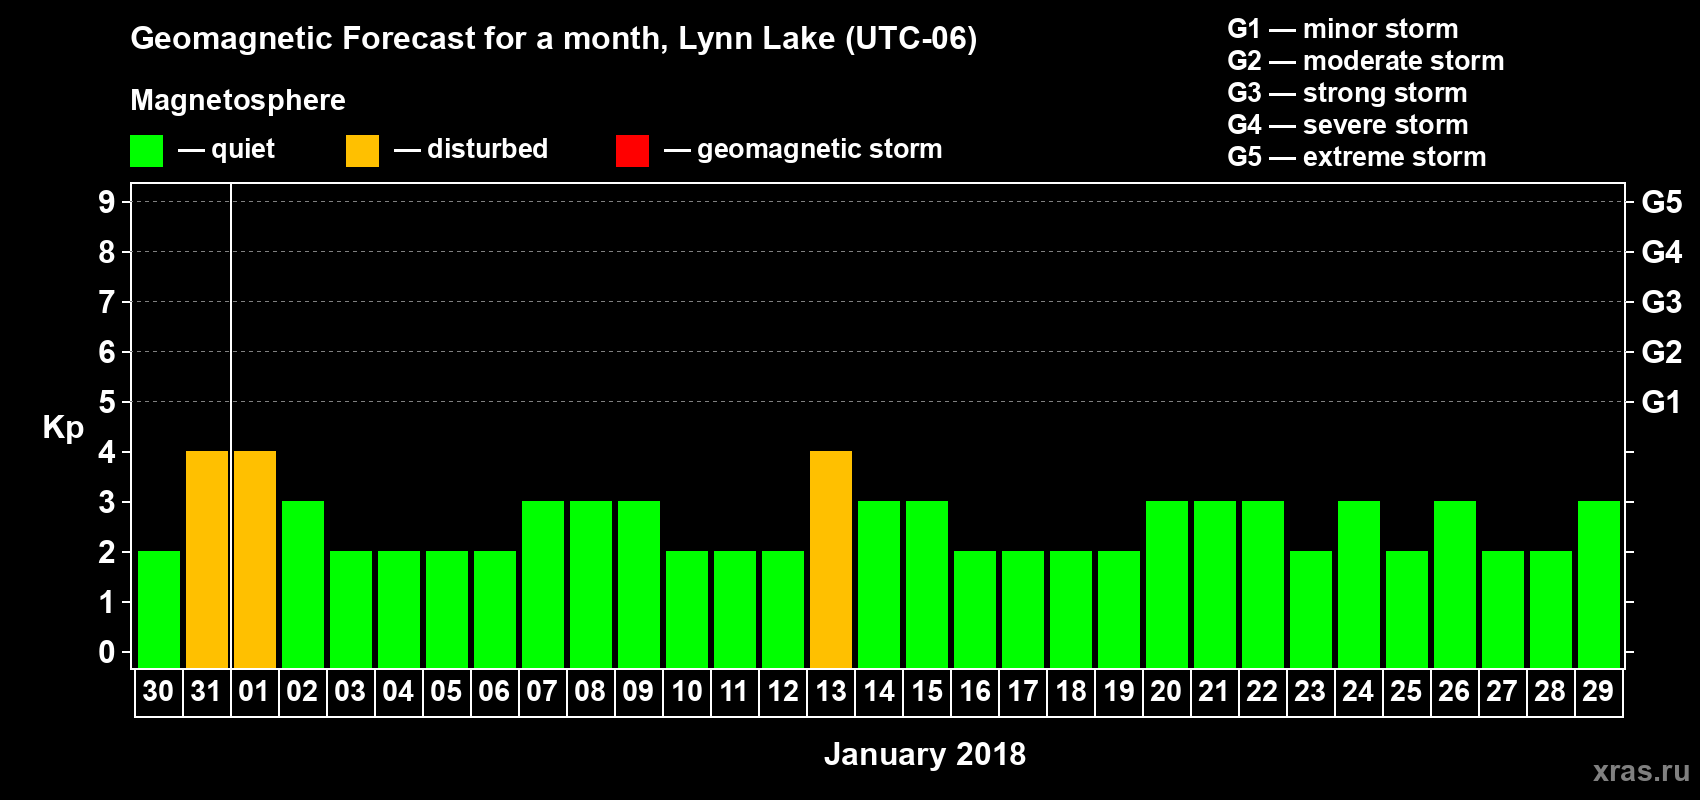Click the orange bar for day 01

pyautogui.click(x=255, y=560)
